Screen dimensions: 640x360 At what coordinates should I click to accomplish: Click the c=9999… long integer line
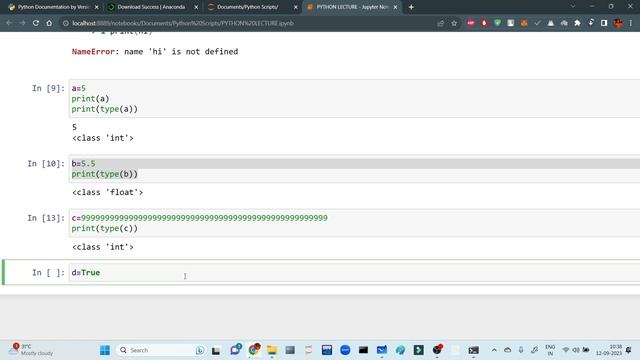[200, 218]
